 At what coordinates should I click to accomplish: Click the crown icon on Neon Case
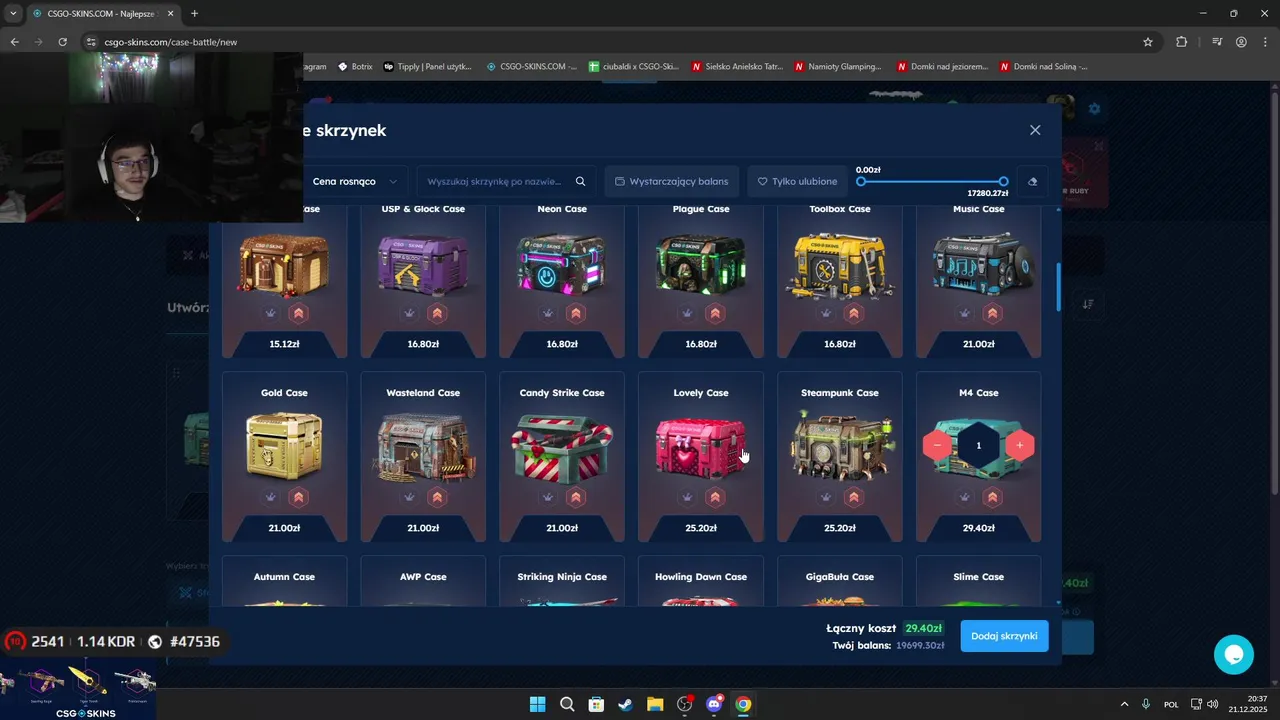(548, 313)
